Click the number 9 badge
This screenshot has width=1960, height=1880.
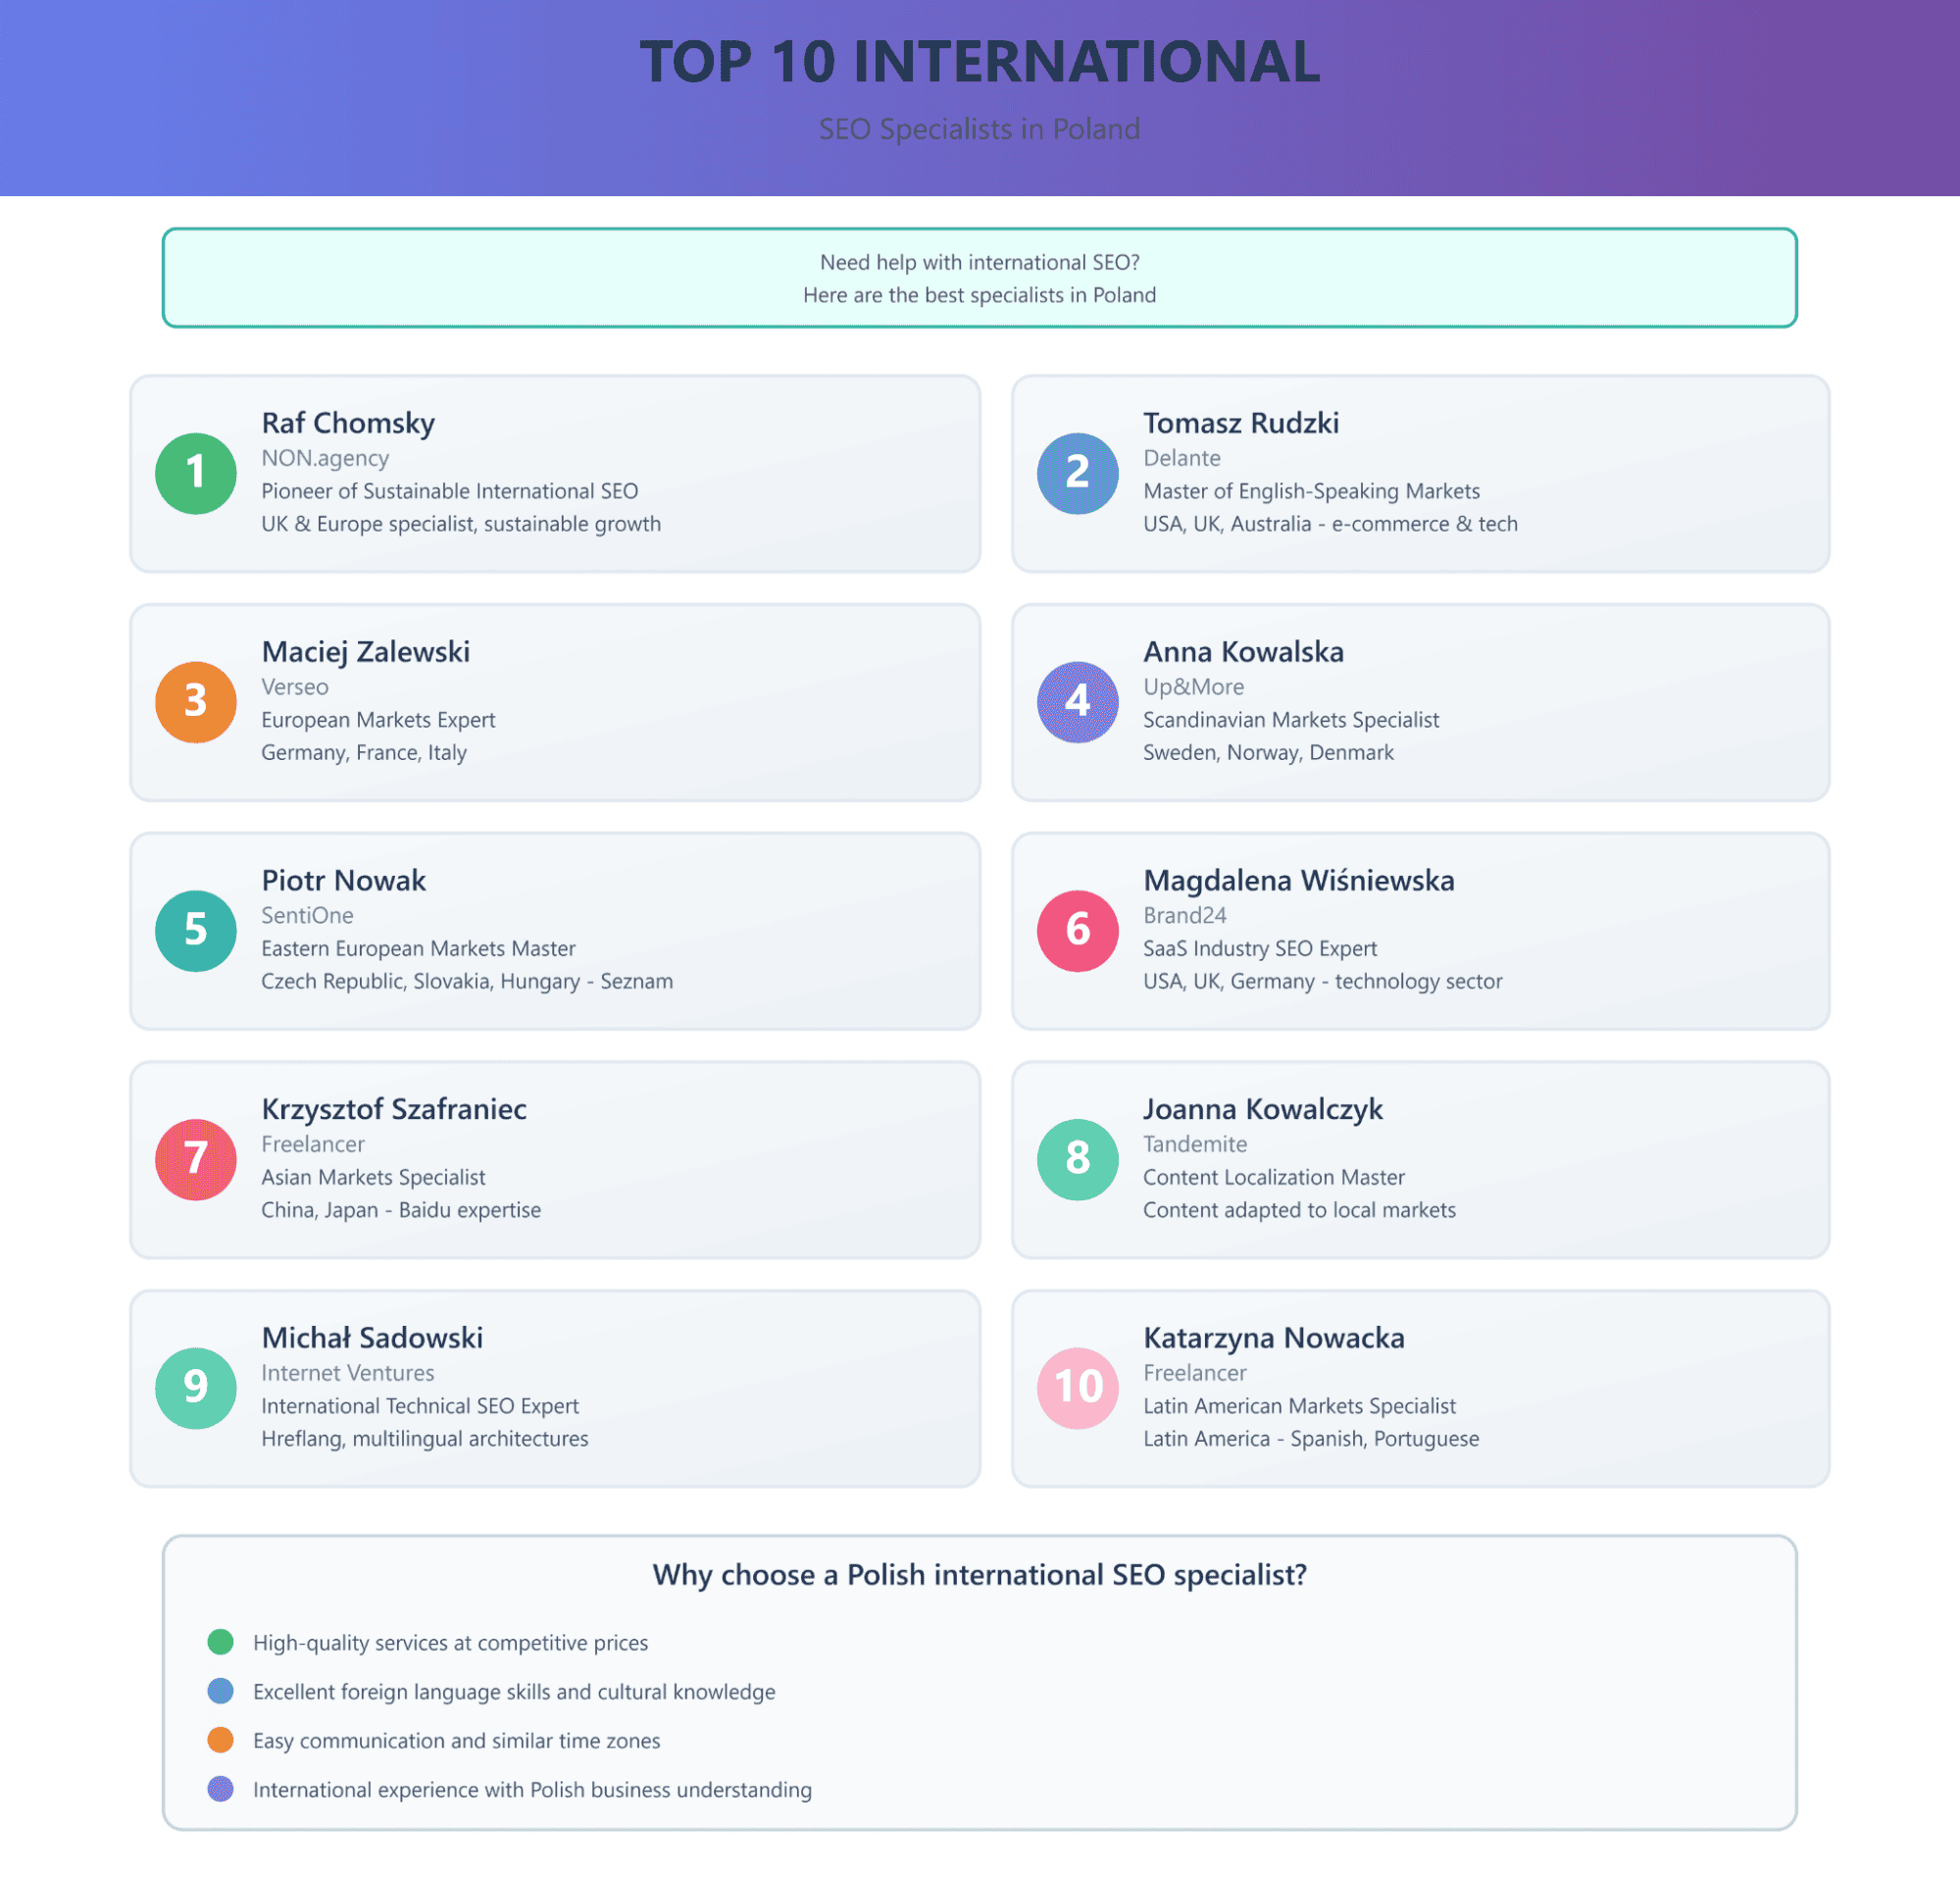196,1388
